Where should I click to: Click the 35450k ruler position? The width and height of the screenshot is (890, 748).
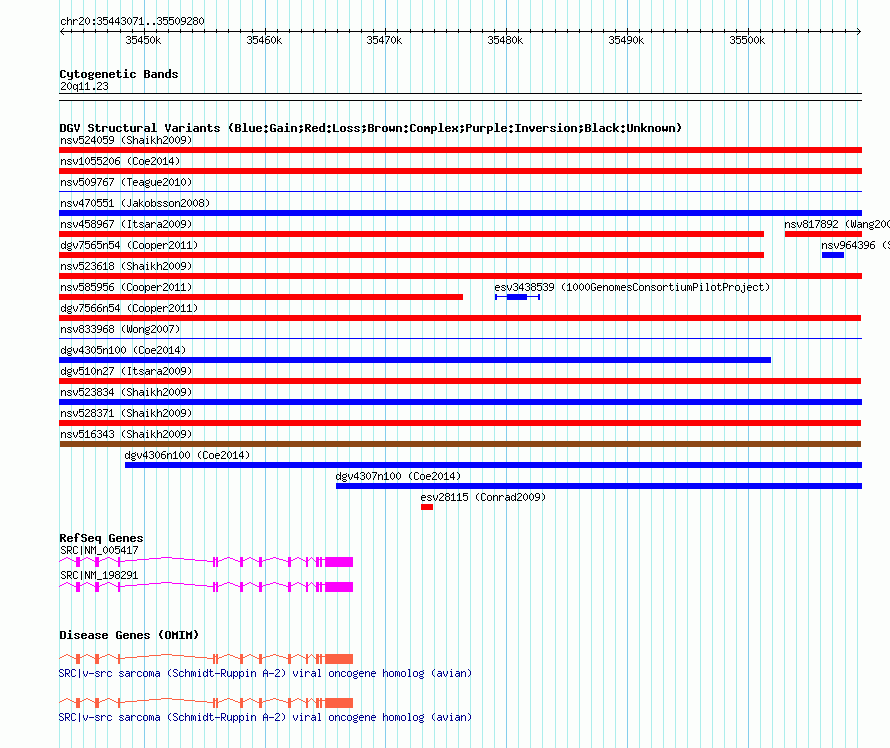coord(143,40)
